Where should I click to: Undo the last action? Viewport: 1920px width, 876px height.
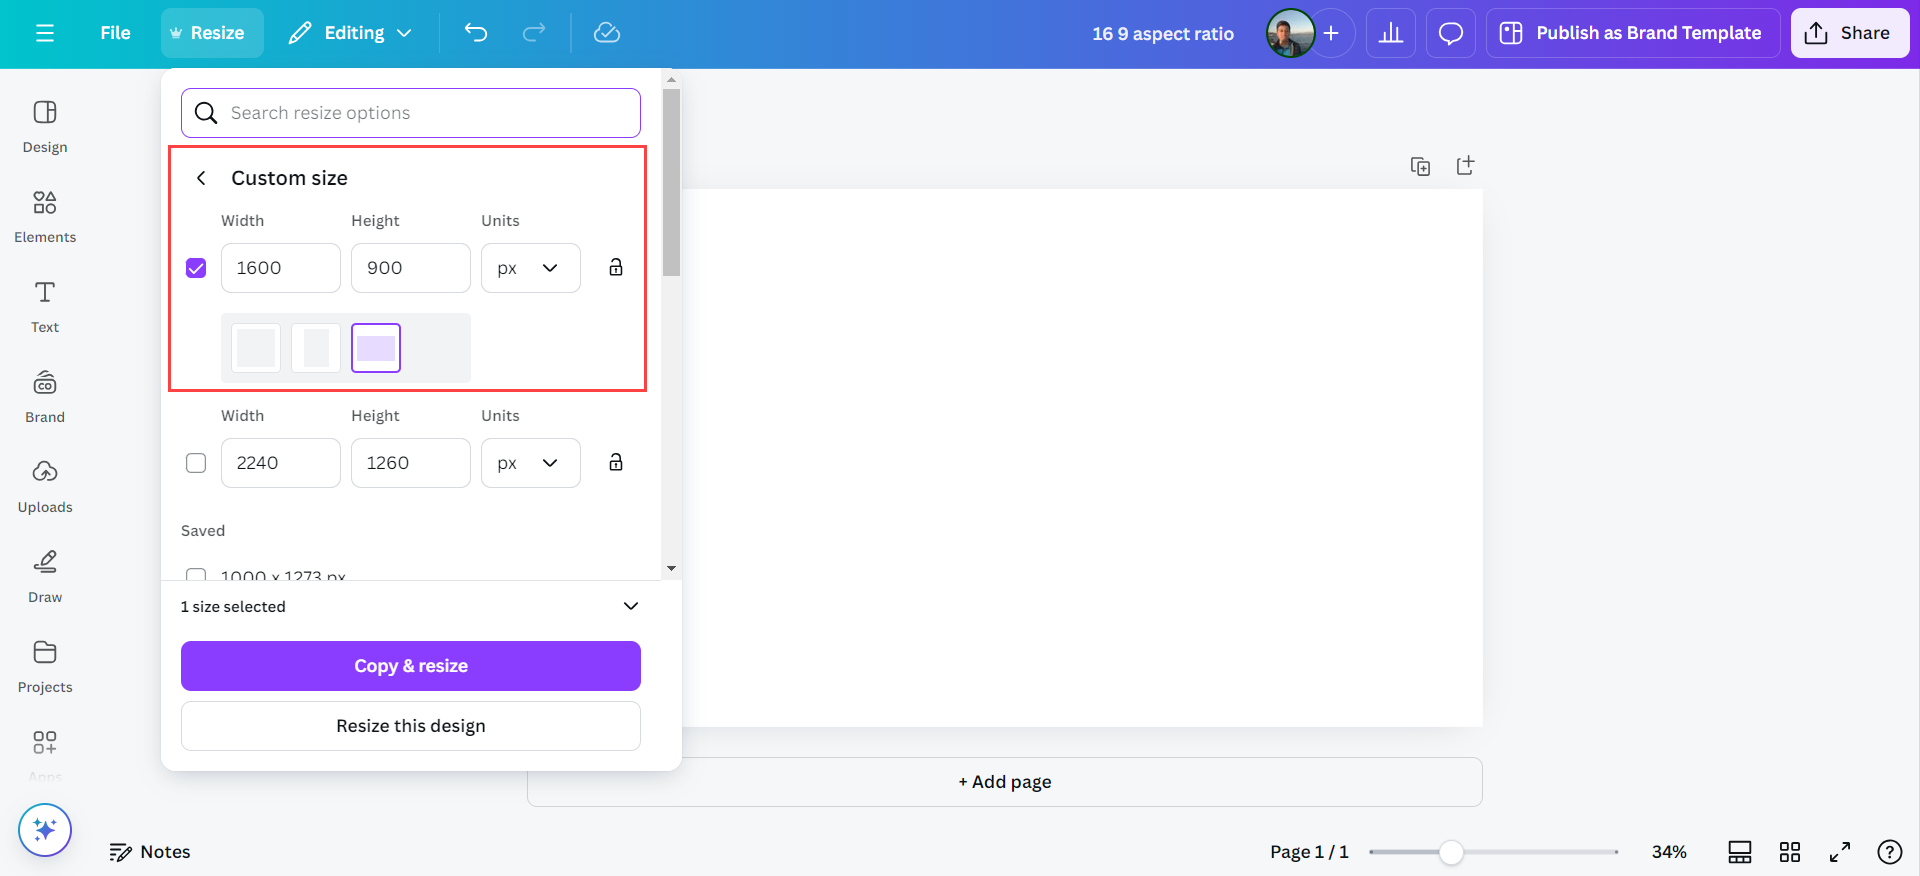pos(476,33)
